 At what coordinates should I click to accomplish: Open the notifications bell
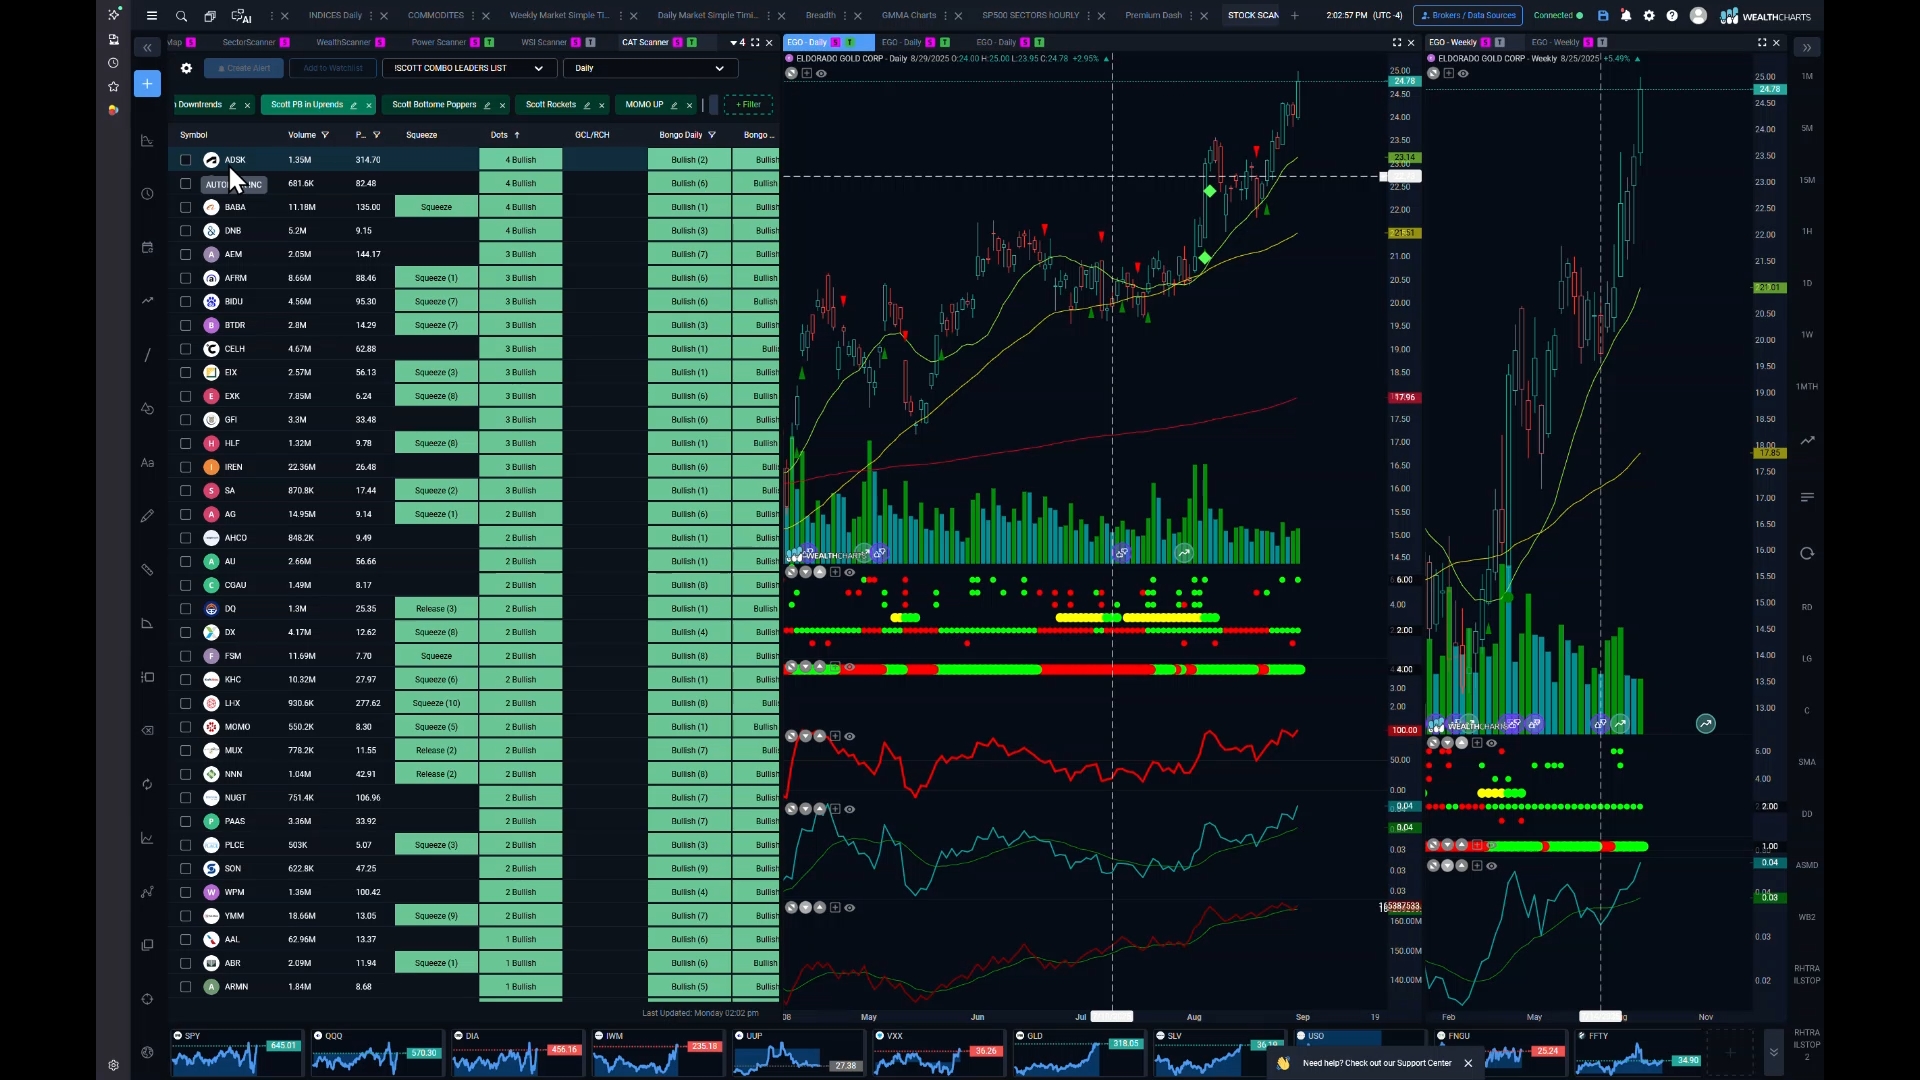pos(1626,16)
